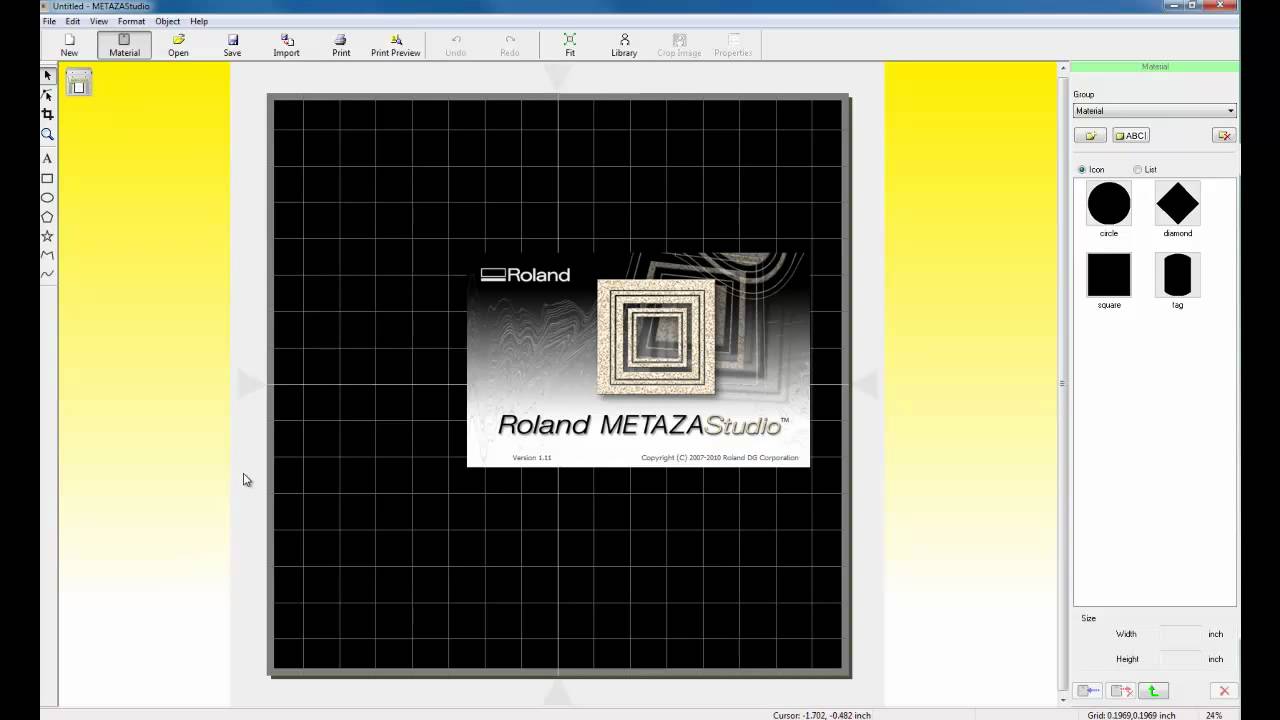Image resolution: width=1280 pixels, height=720 pixels.
Task: Open the View menu
Action: 99,21
